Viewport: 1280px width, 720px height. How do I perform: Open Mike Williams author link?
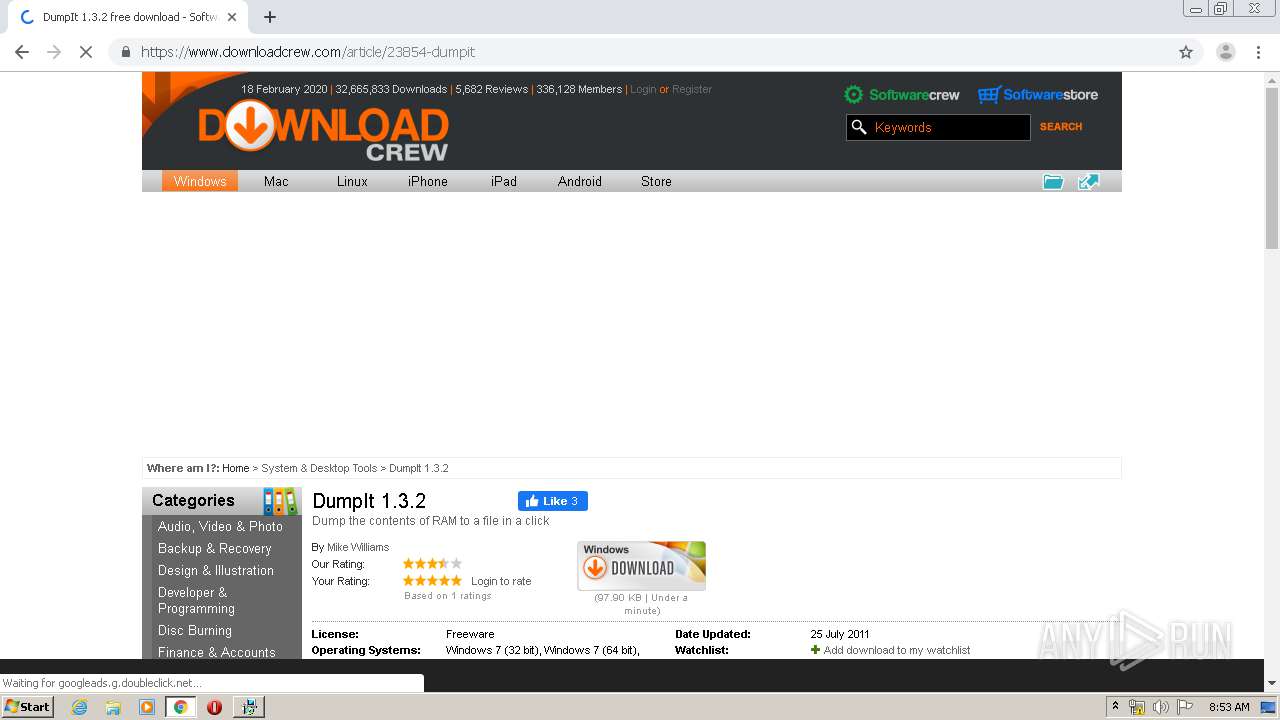(x=358, y=547)
